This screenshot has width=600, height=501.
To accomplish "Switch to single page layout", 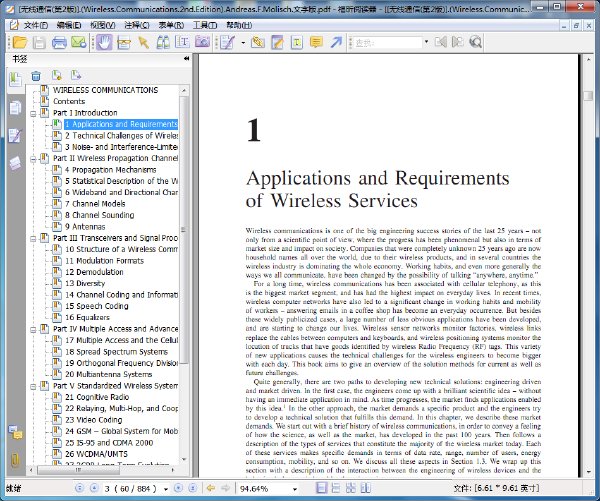I will point(321,488).
